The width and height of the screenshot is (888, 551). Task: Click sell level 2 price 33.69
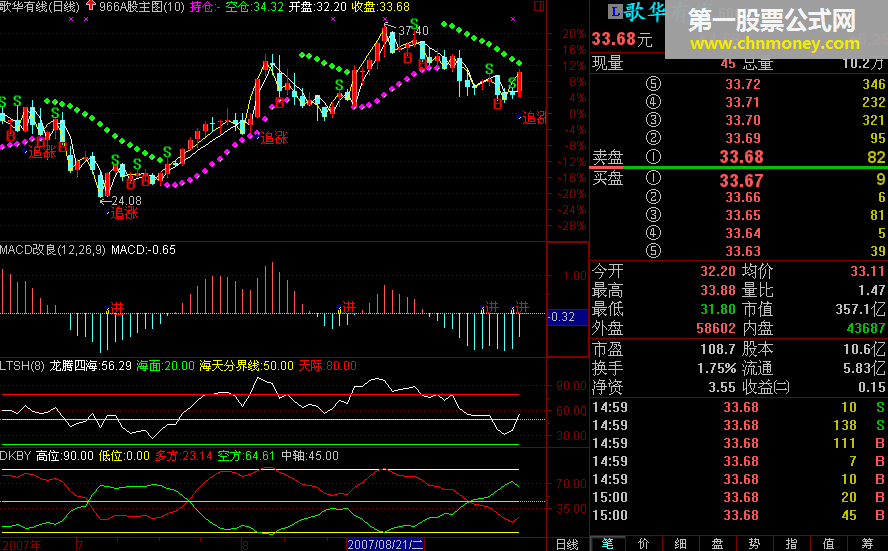(x=743, y=139)
